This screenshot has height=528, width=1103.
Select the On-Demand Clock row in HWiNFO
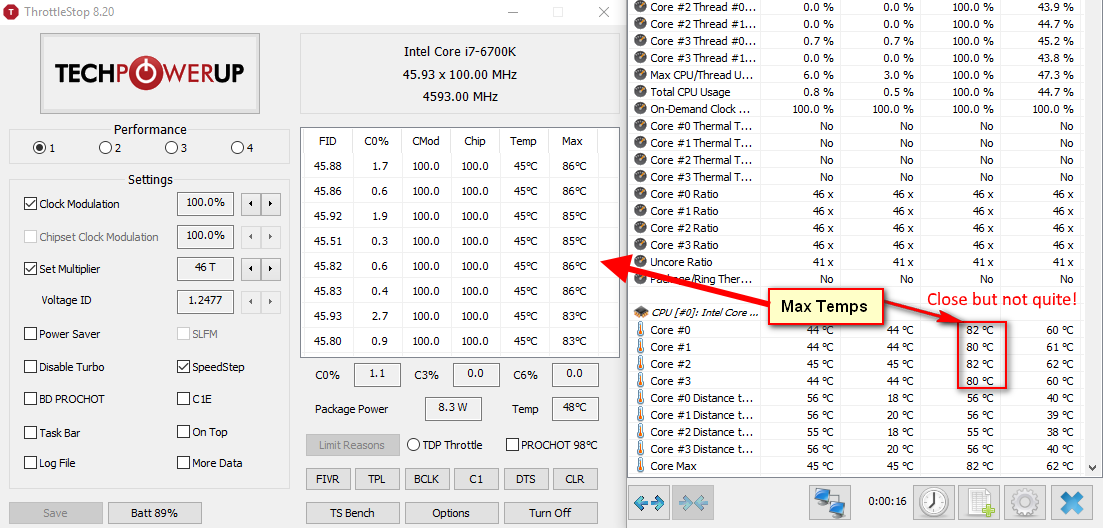[856, 109]
